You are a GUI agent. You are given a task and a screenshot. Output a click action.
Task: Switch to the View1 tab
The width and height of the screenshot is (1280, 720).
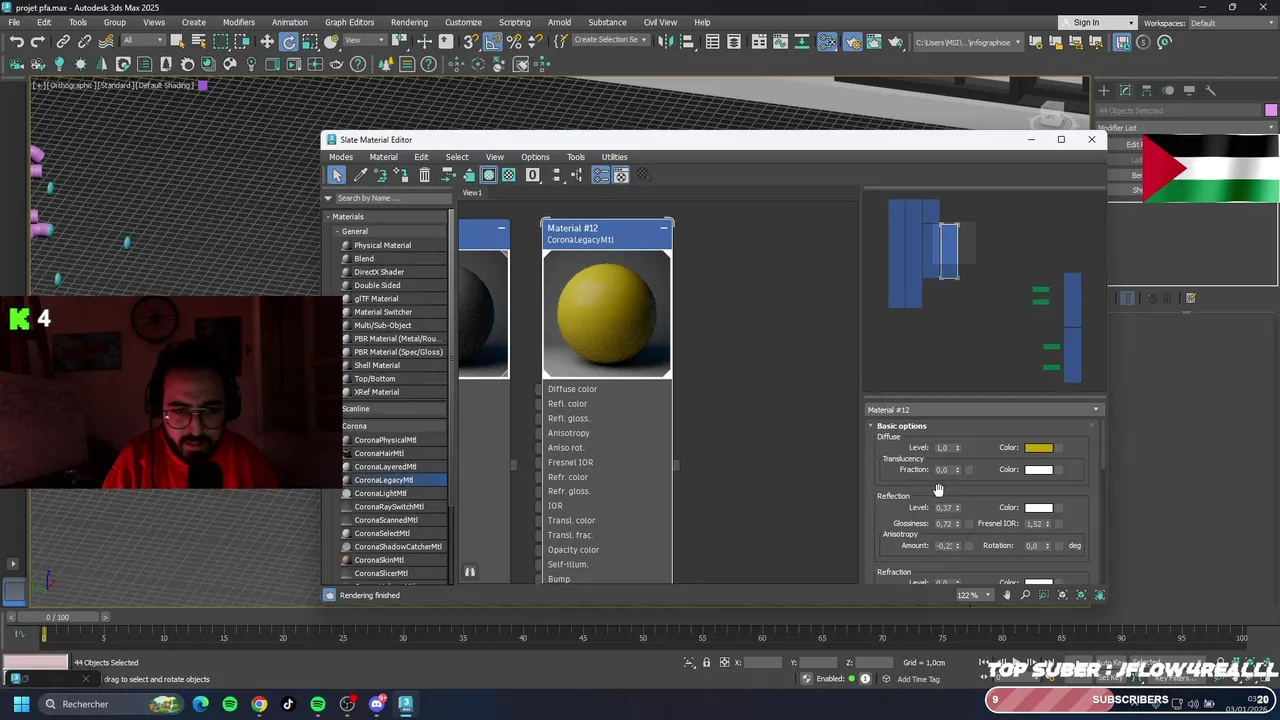pyautogui.click(x=472, y=193)
